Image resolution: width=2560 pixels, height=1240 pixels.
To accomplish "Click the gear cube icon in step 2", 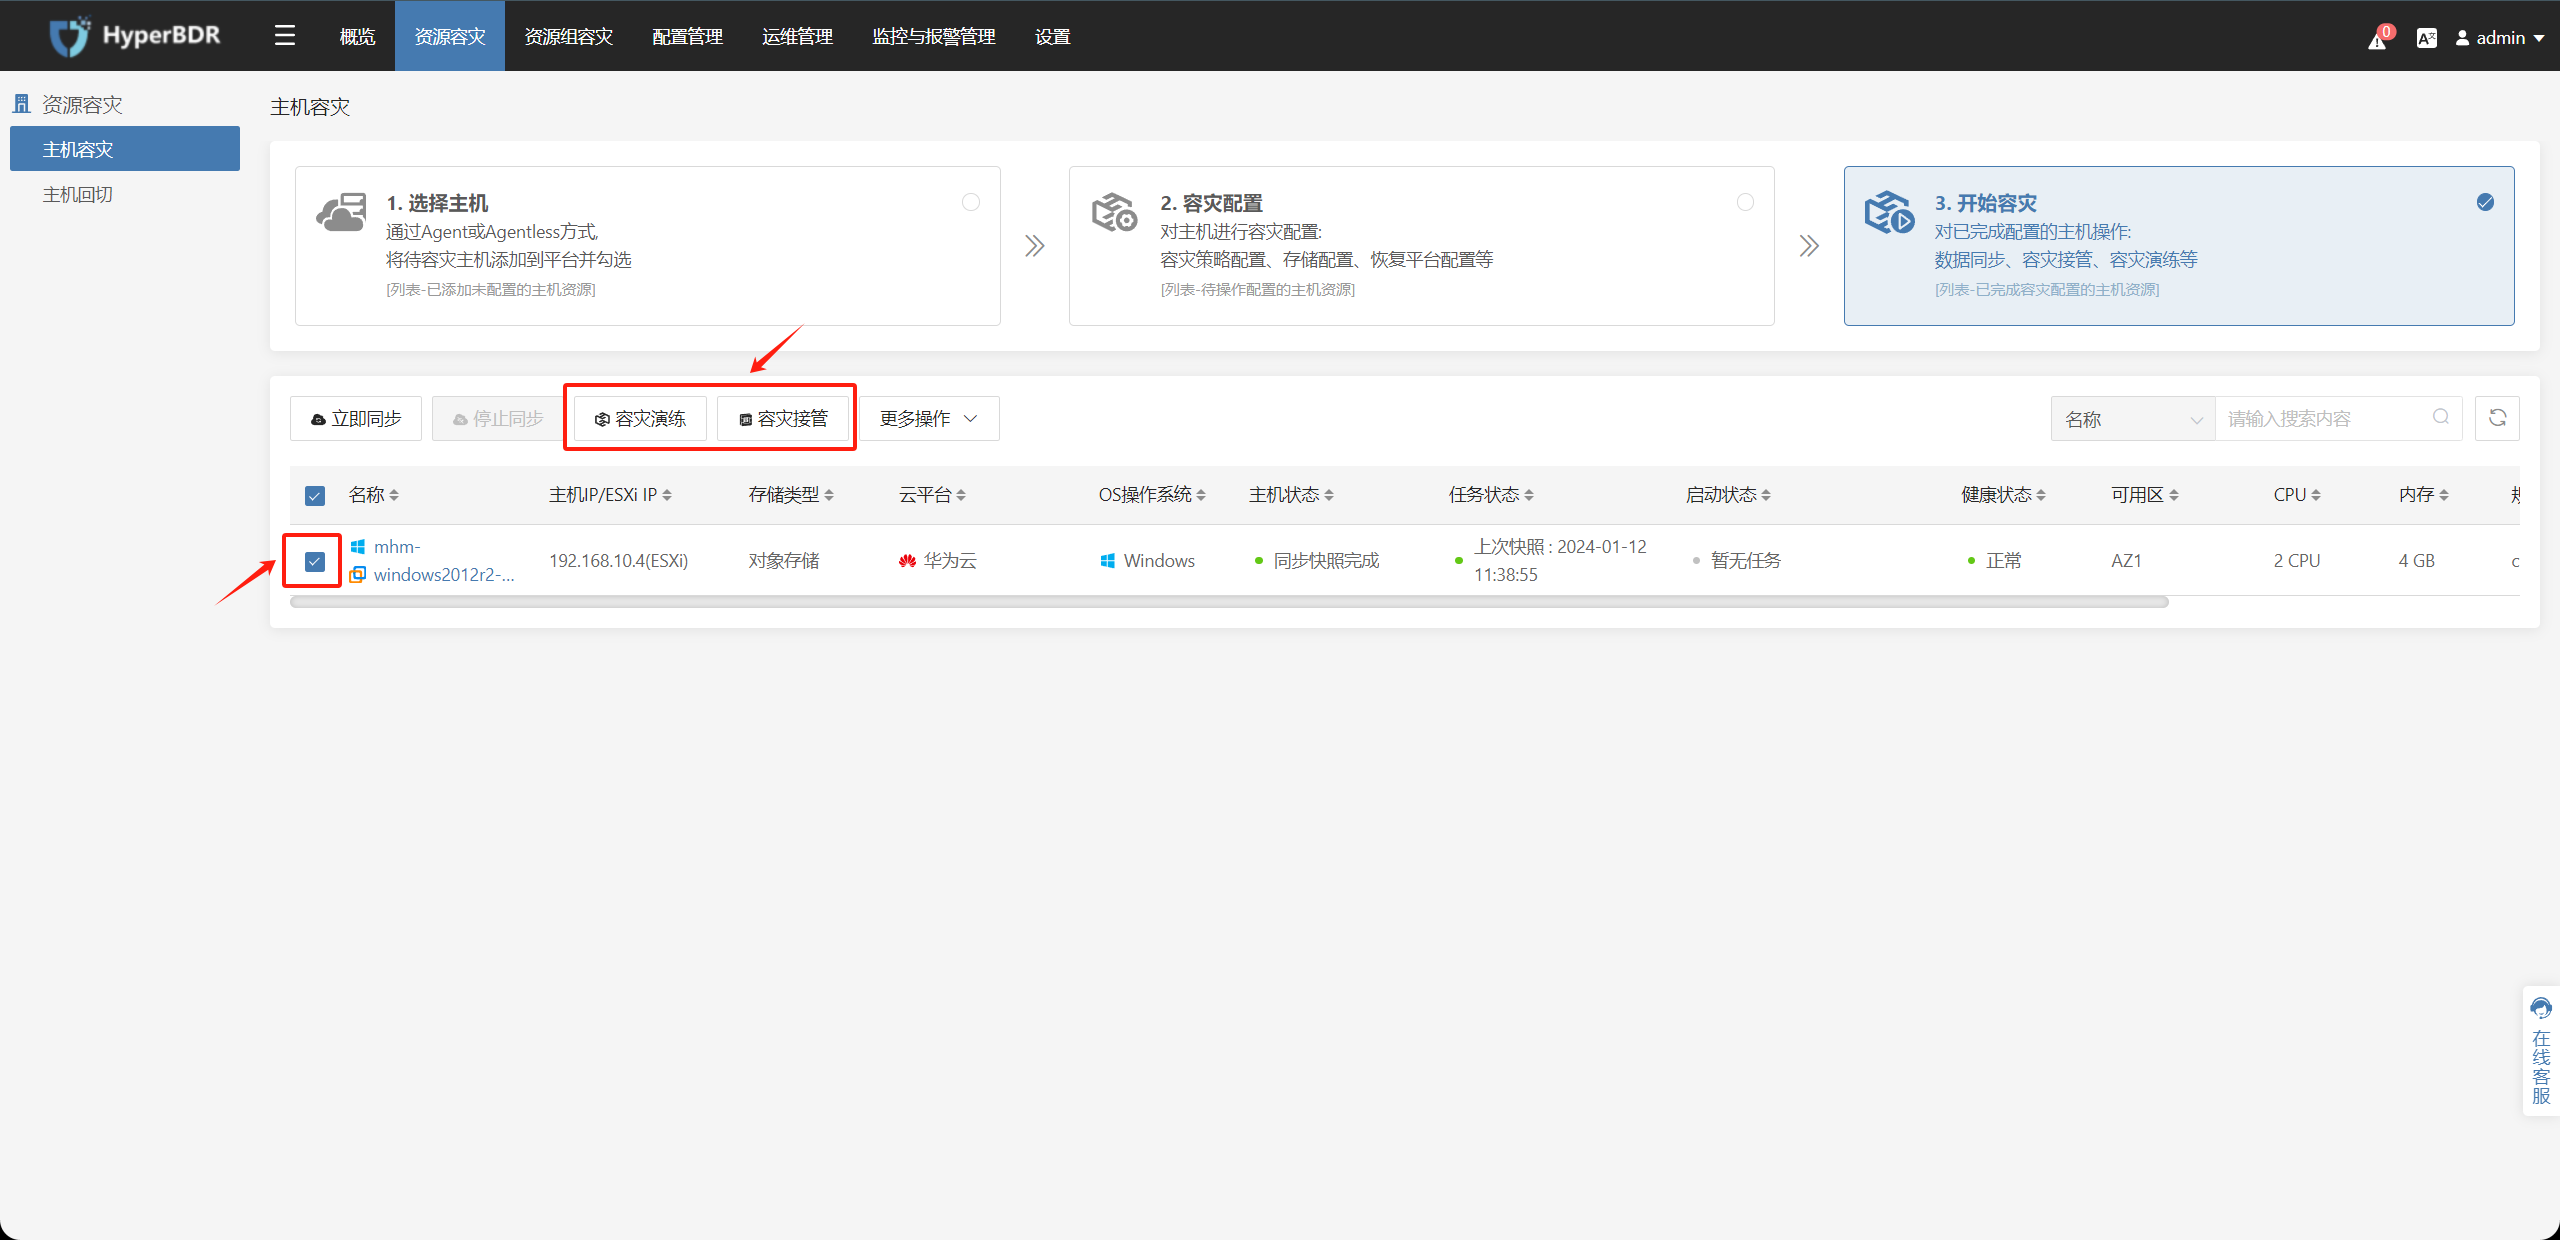I will (x=1115, y=213).
